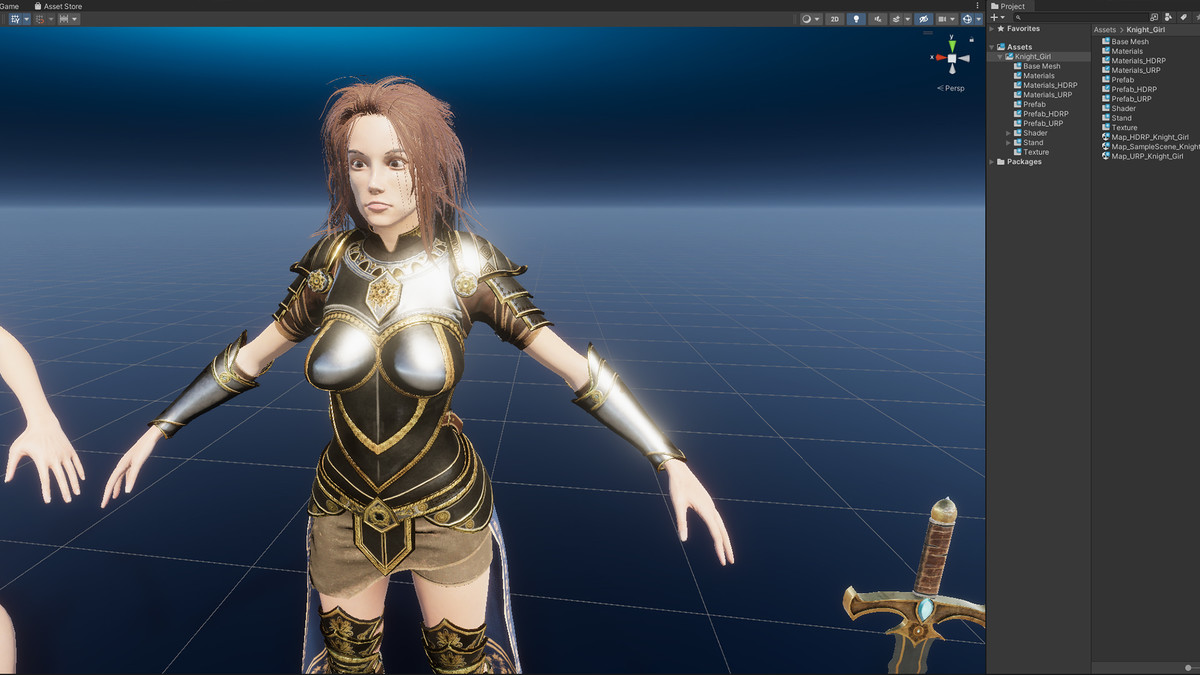Screen dimensions: 1200x675
Task: Select Materials_URP in the right asset list
Action: click(1136, 70)
